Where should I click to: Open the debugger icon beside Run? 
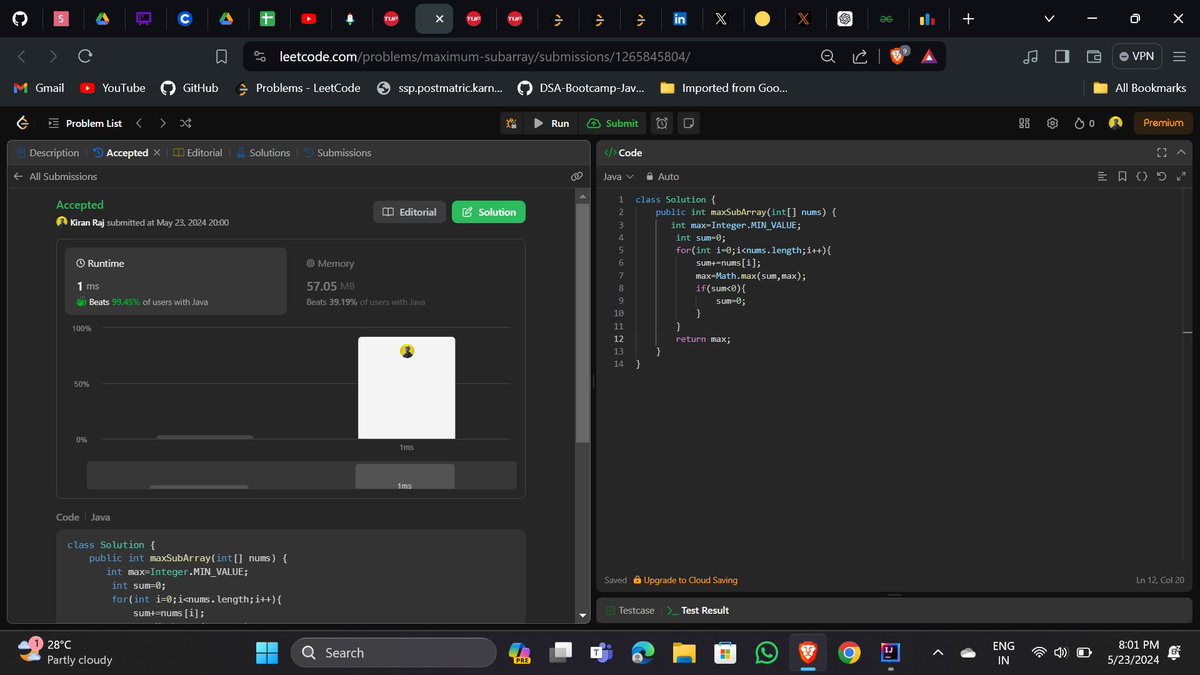coord(511,123)
